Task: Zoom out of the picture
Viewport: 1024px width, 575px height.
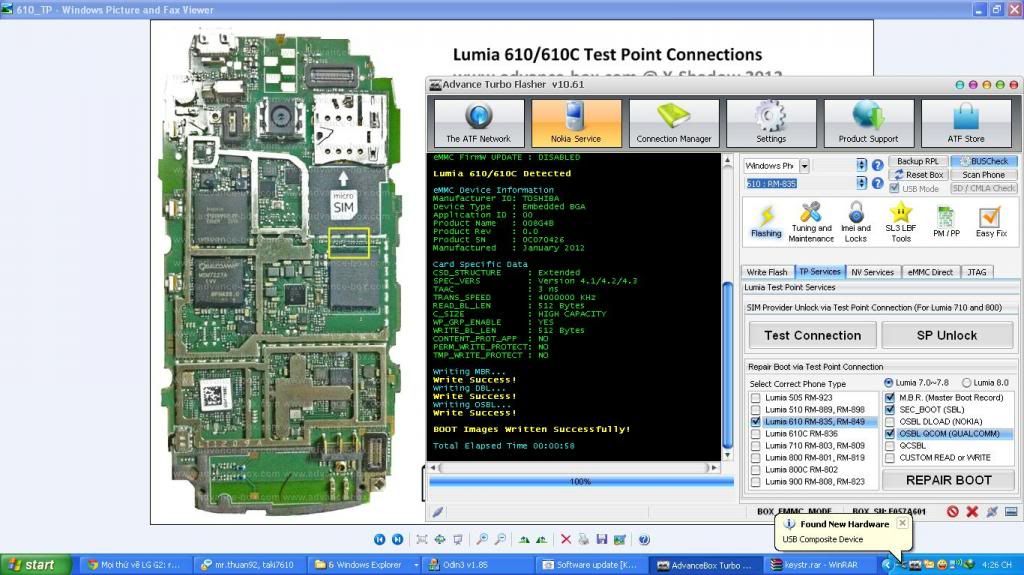Action: 500,540
